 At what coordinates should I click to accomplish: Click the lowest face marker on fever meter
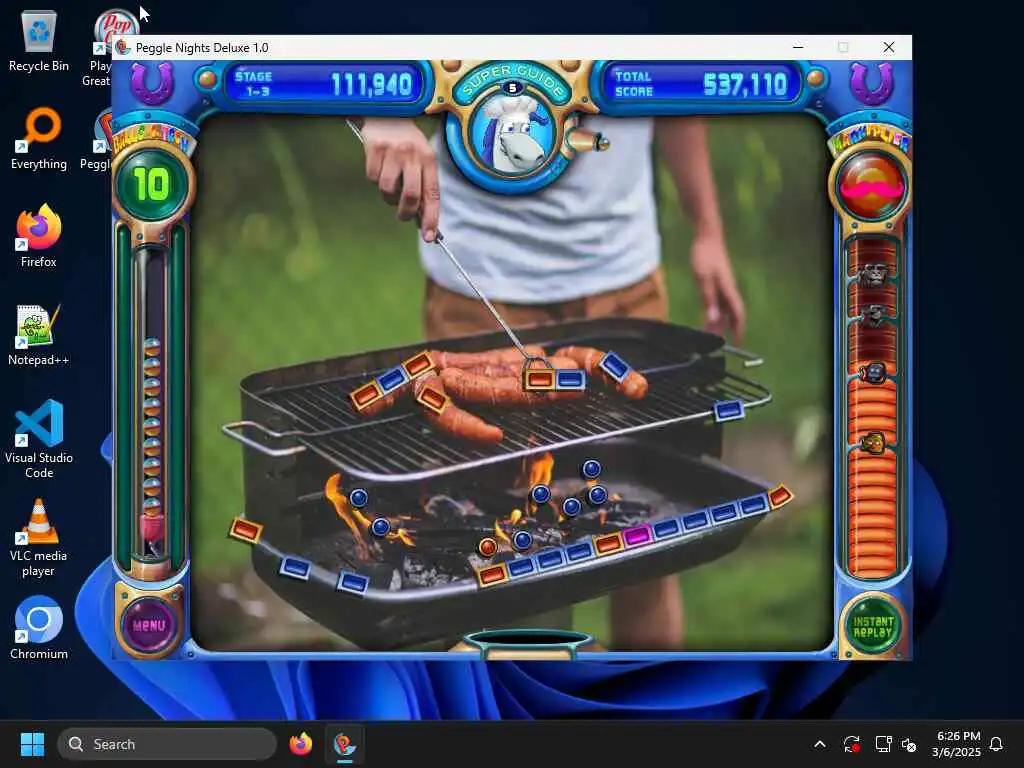[x=873, y=443]
